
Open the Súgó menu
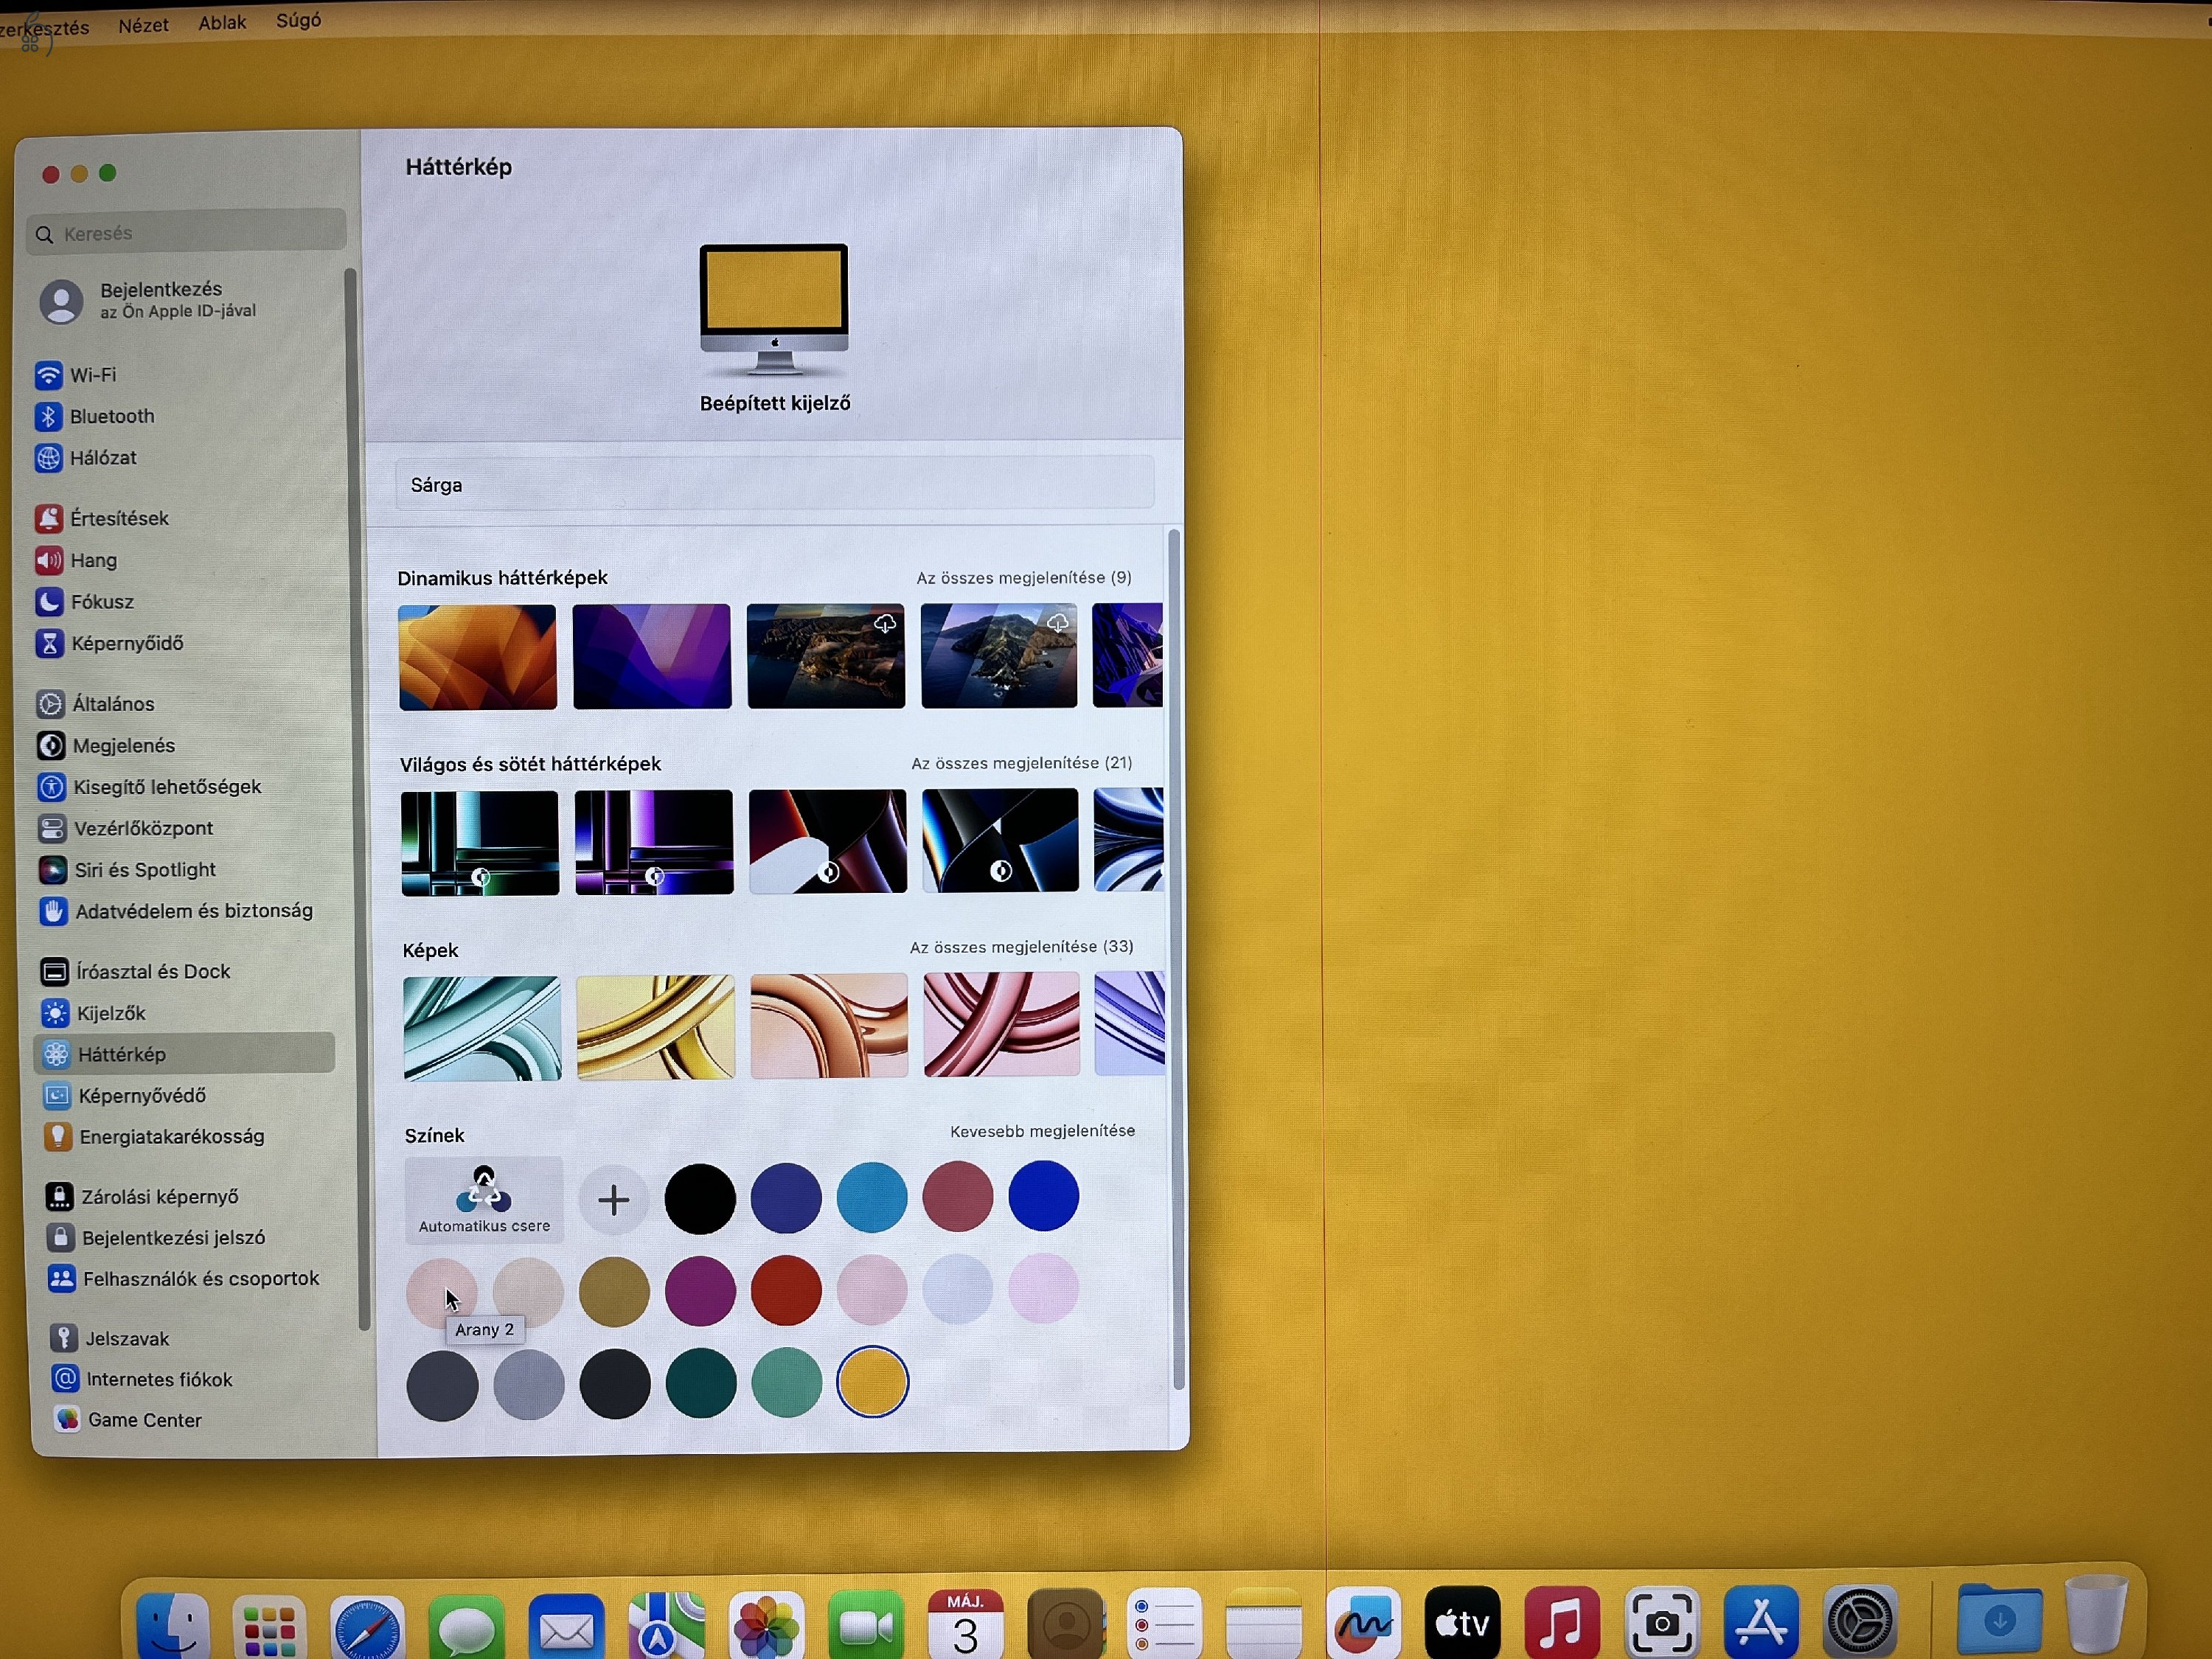click(x=298, y=20)
